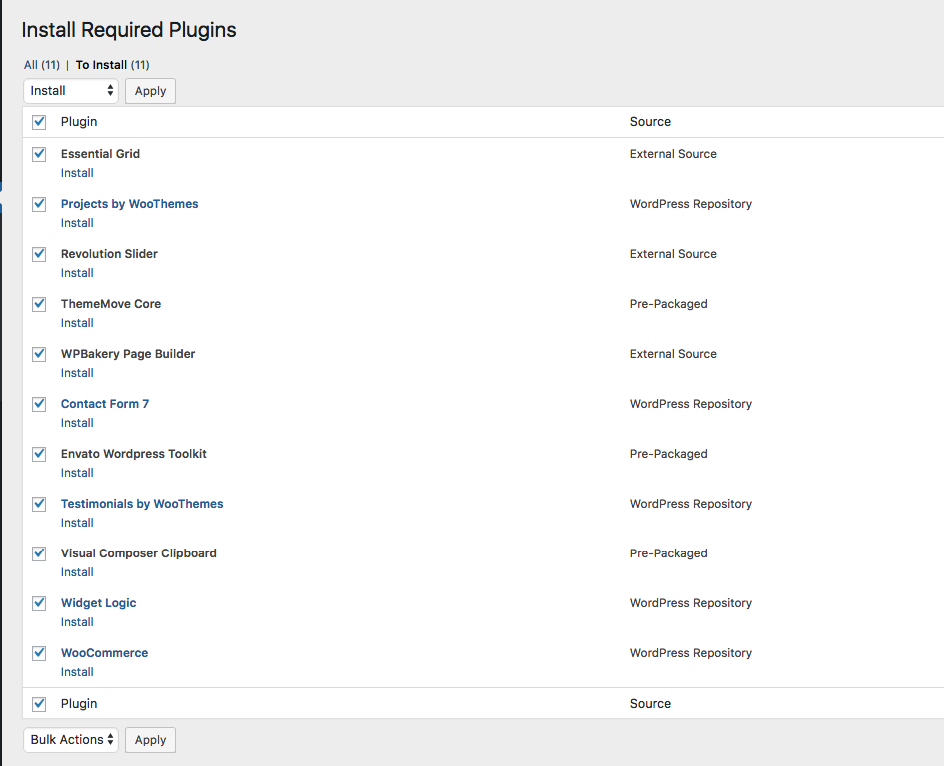Click Apply next to Bulk Actions dropdown
Viewport: 944px width, 766px height.
tap(151, 740)
